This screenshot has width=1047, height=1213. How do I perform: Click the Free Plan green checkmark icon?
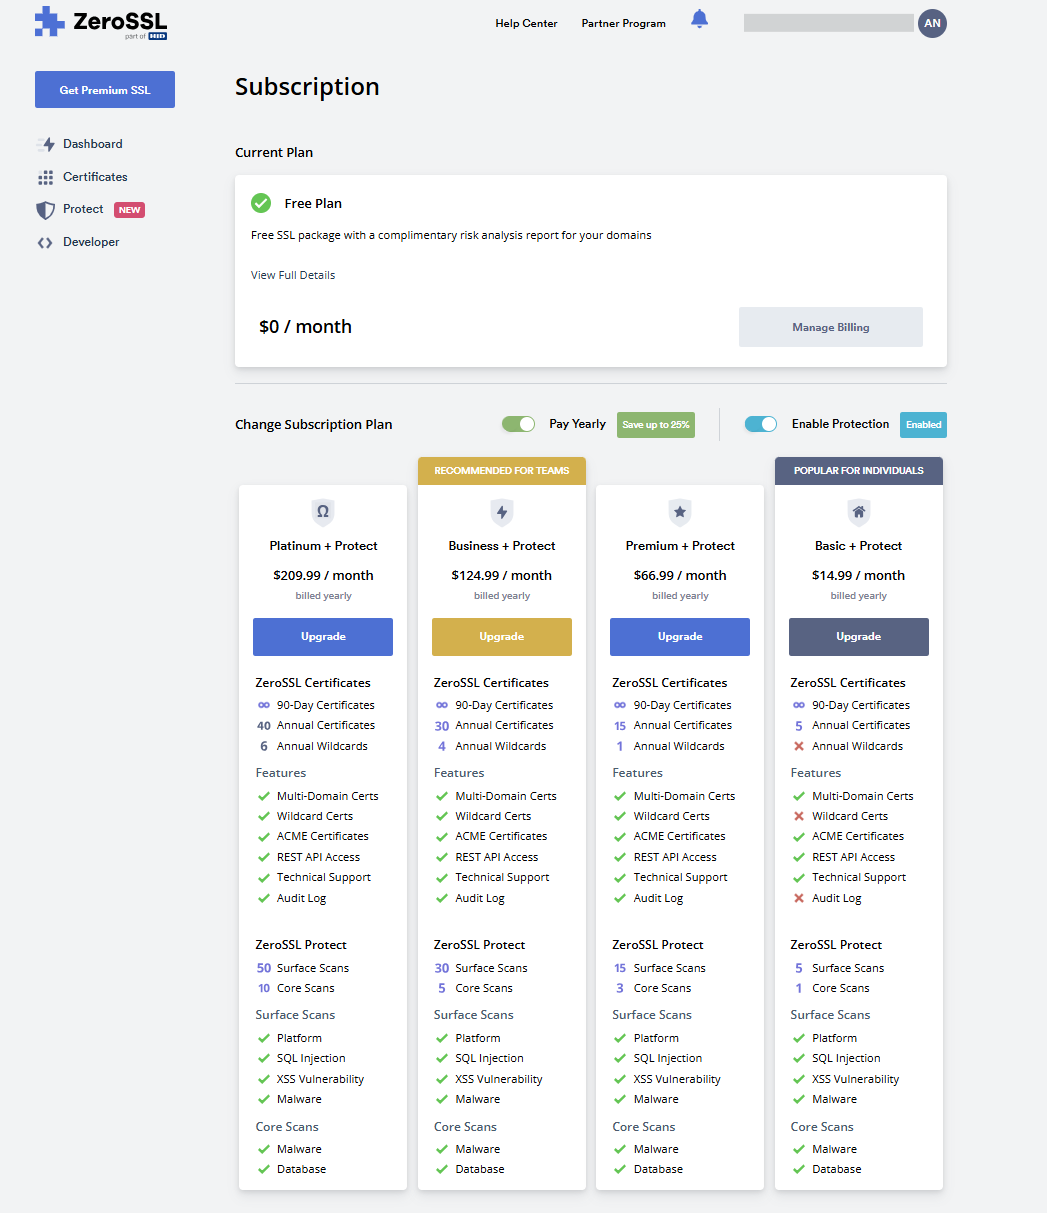click(x=261, y=203)
